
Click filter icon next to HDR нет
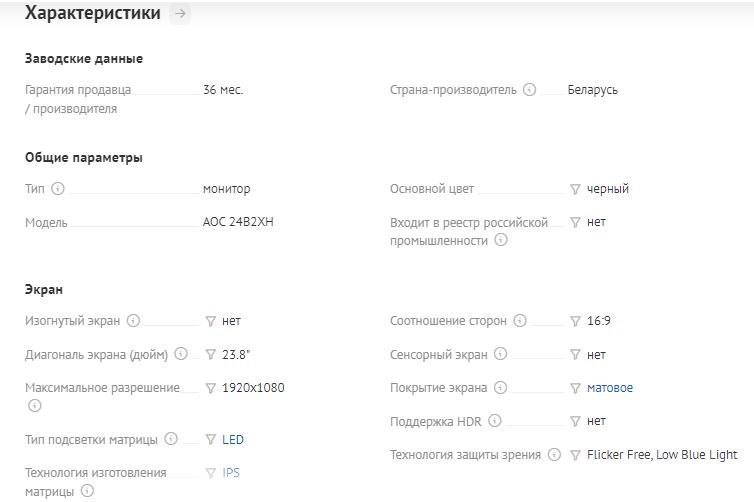point(575,421)
